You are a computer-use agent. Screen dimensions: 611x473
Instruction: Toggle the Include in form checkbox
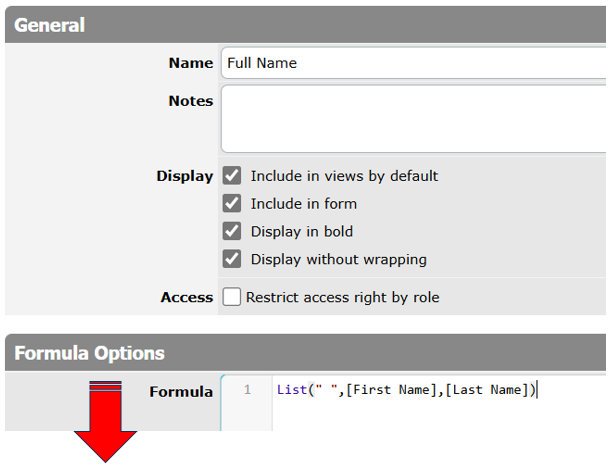tap(232, 203)
